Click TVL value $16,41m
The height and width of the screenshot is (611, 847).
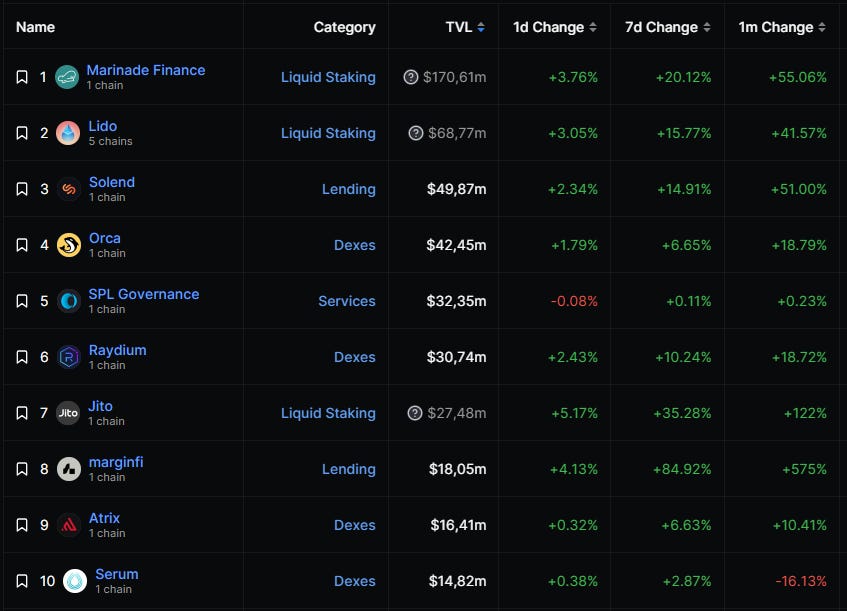458,525
